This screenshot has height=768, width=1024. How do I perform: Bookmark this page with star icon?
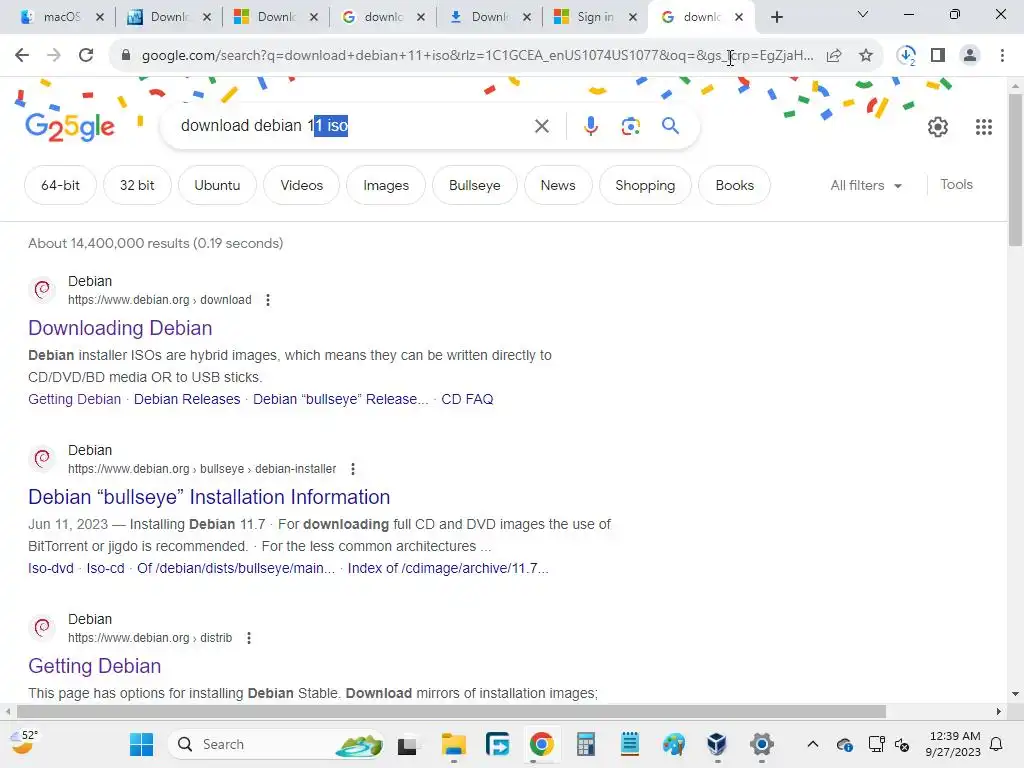[866, 56]
